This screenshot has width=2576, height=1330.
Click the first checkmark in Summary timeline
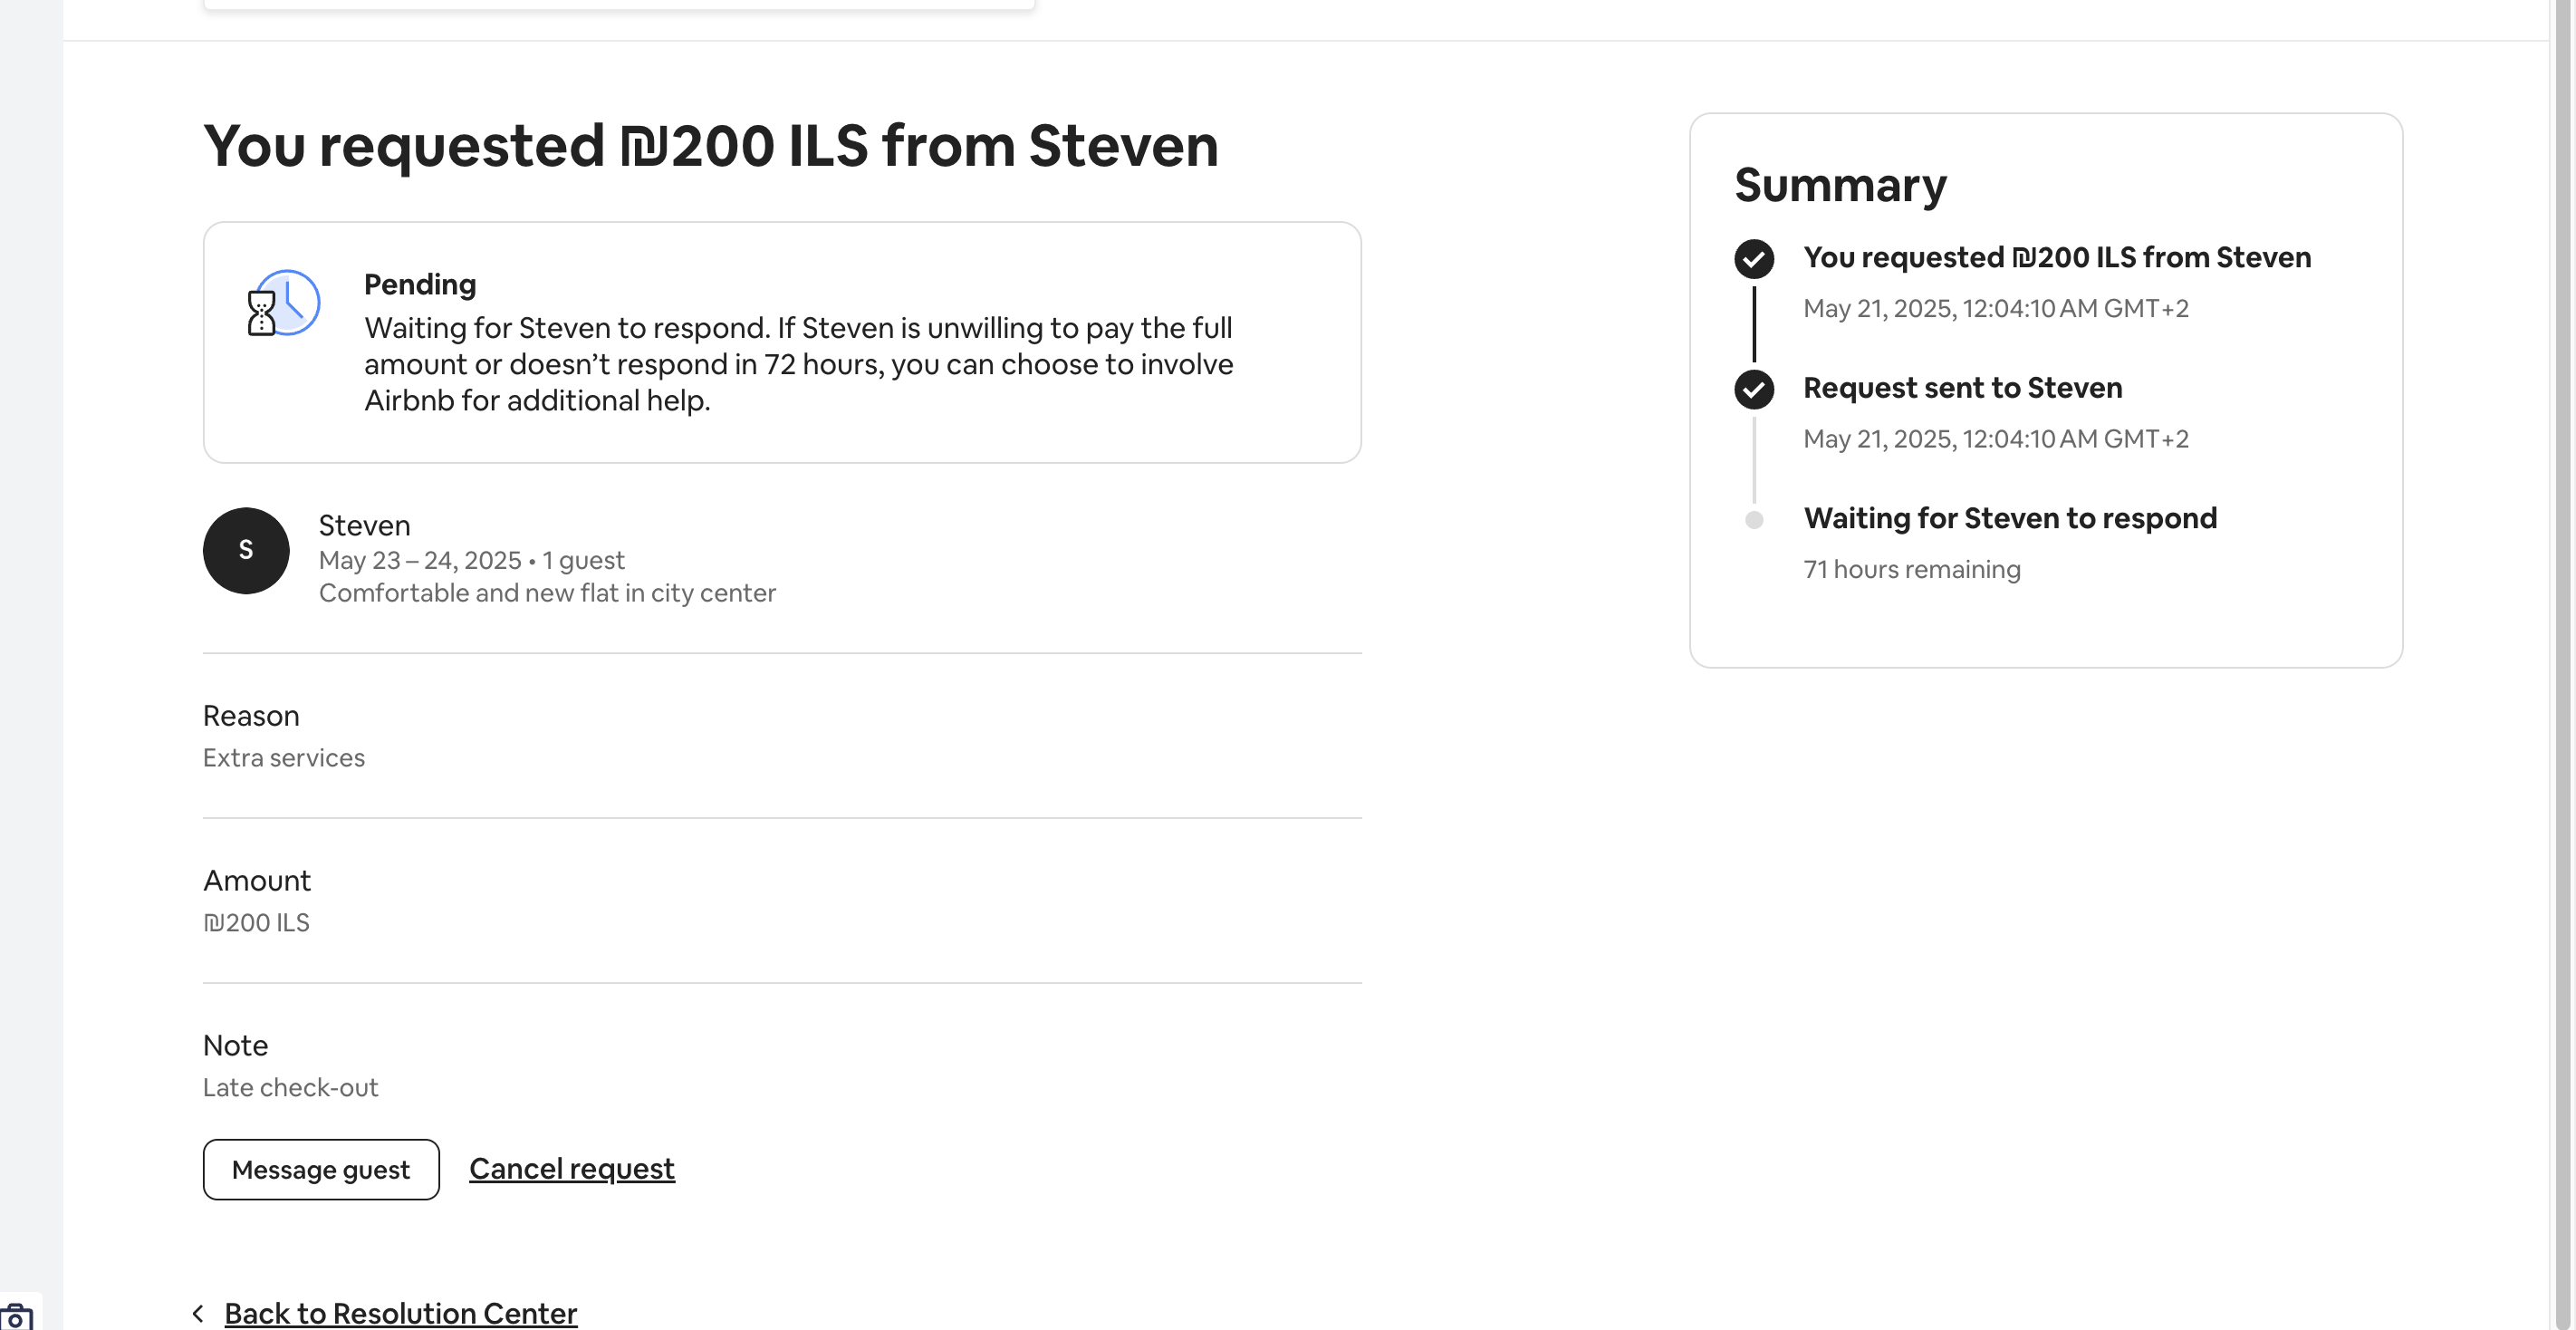click(x=1754, y=258)
